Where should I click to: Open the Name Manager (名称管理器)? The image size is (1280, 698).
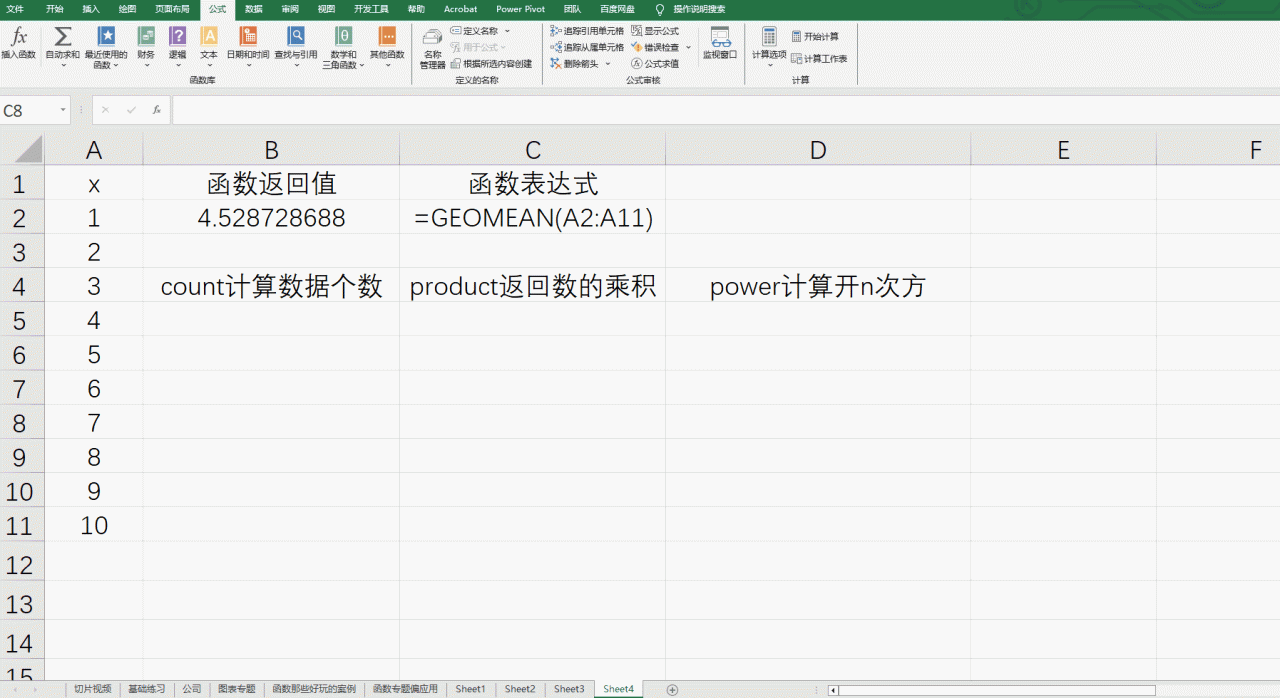click(433, 47)
